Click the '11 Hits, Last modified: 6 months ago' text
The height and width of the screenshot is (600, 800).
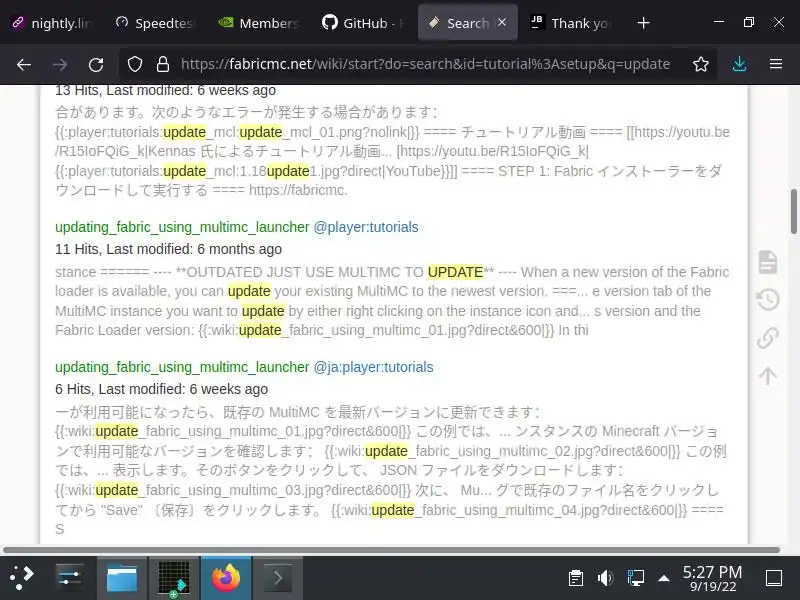click(x=168, y=249)
